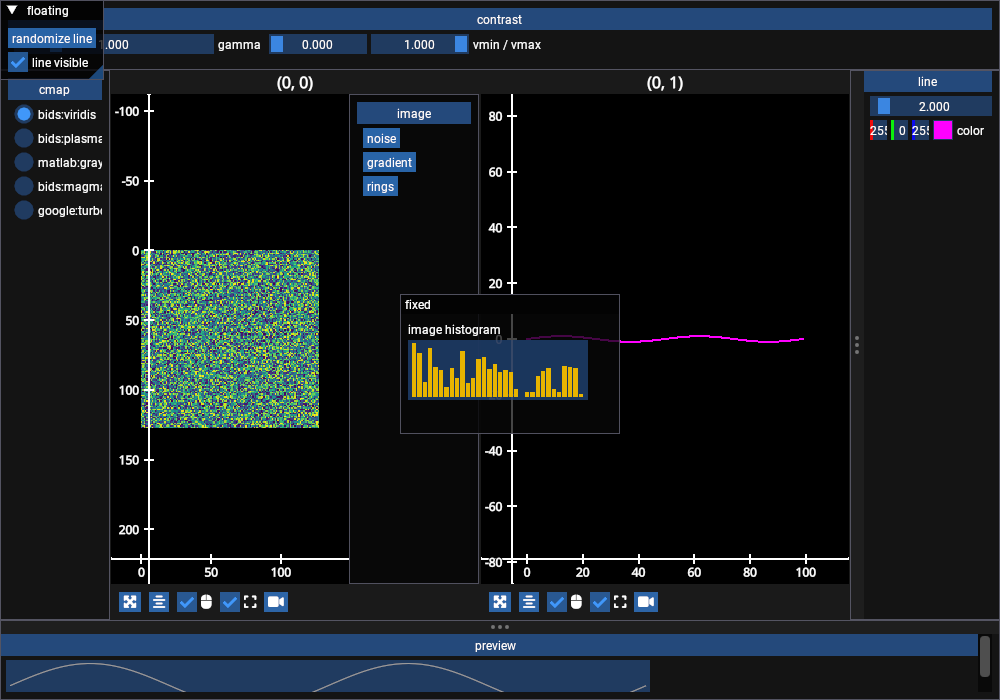Click the red channel value field
Image resolution: width=1000 pixels, height=700 pixels.
click(x=878, y=130)
